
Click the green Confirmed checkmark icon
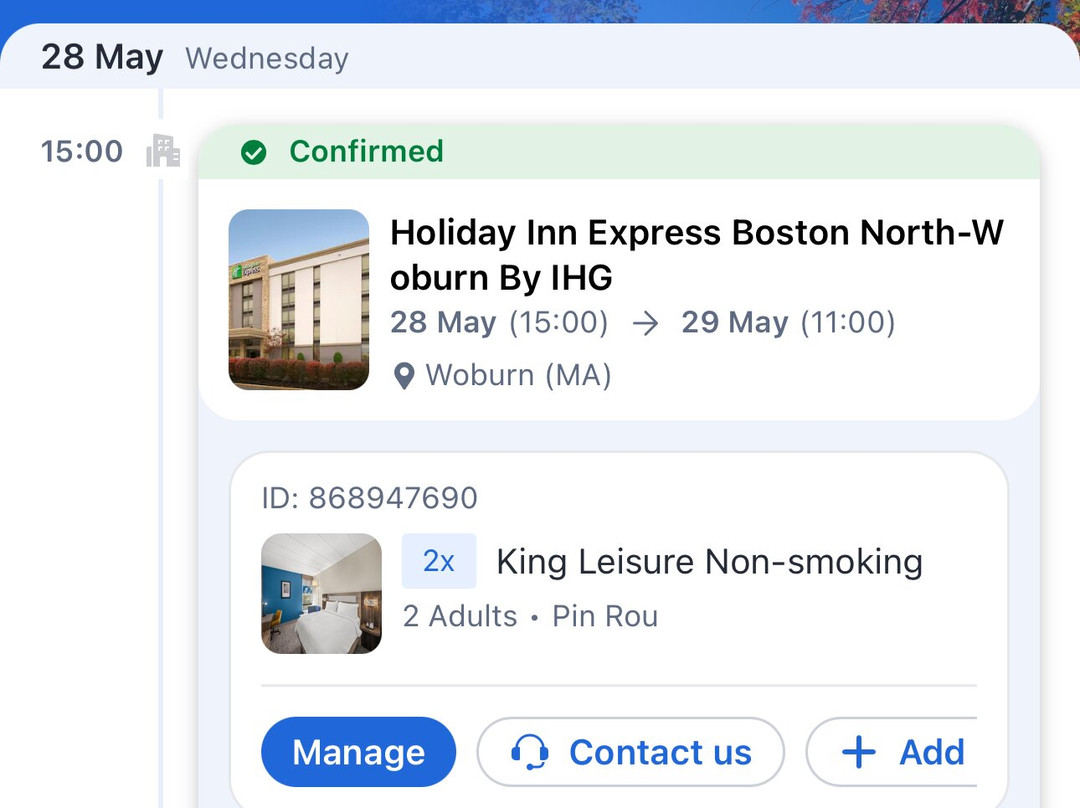tap(254, 152)
